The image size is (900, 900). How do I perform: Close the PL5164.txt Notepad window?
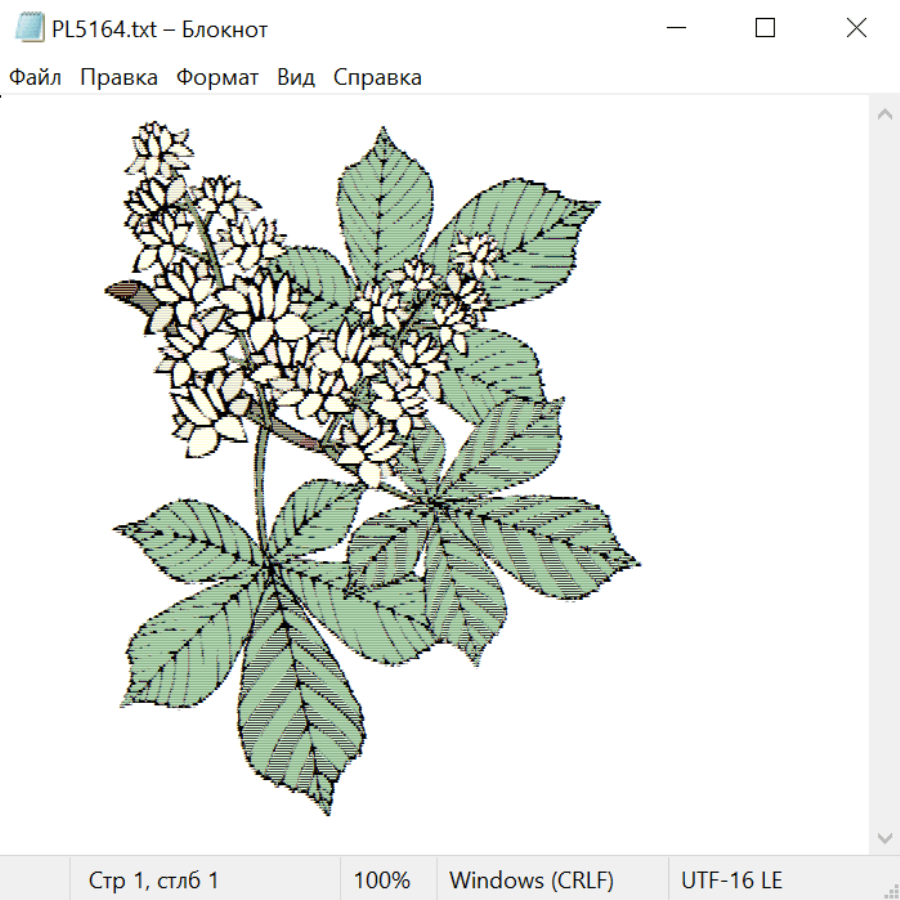click(x=856, y=28)
